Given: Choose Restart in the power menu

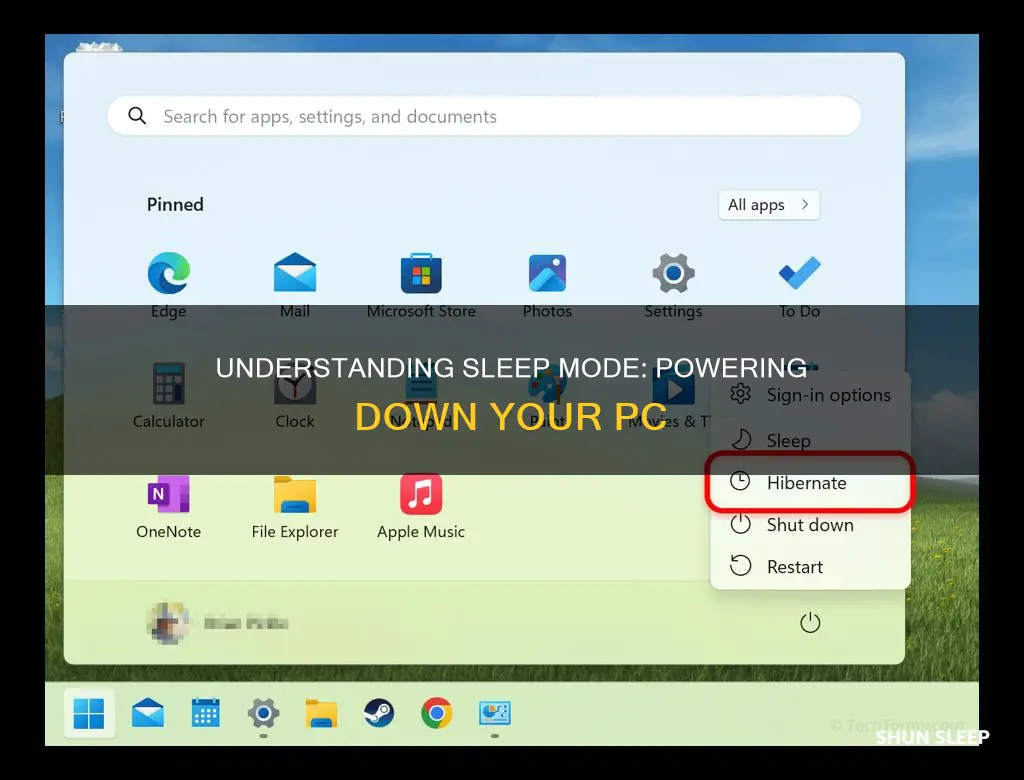Looking at the screenshot, I should 810,566.
